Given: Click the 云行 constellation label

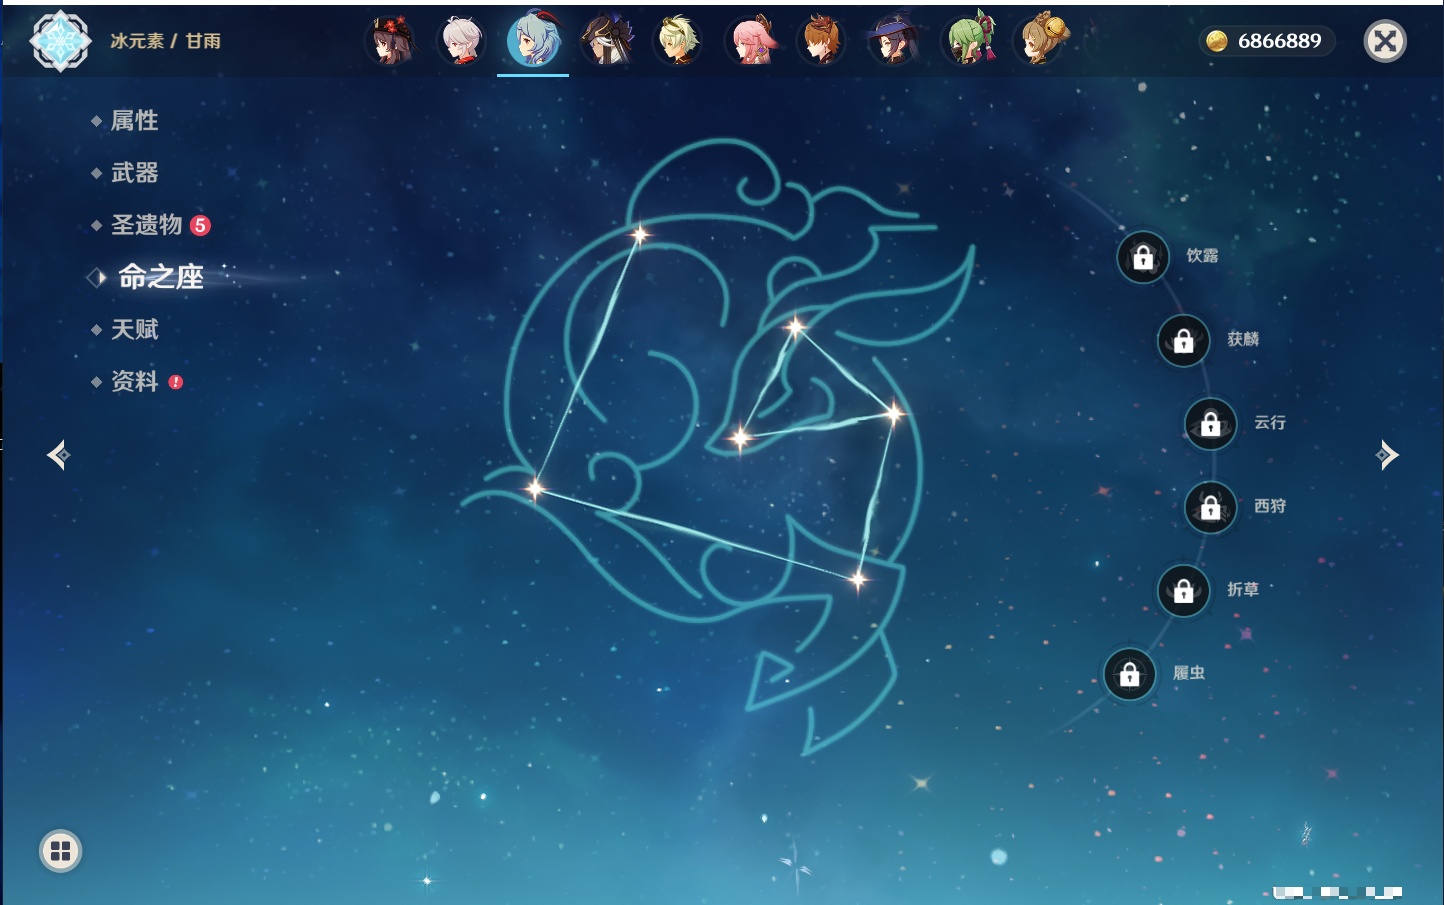Looking at the screenshot, I should [1270, 423].
